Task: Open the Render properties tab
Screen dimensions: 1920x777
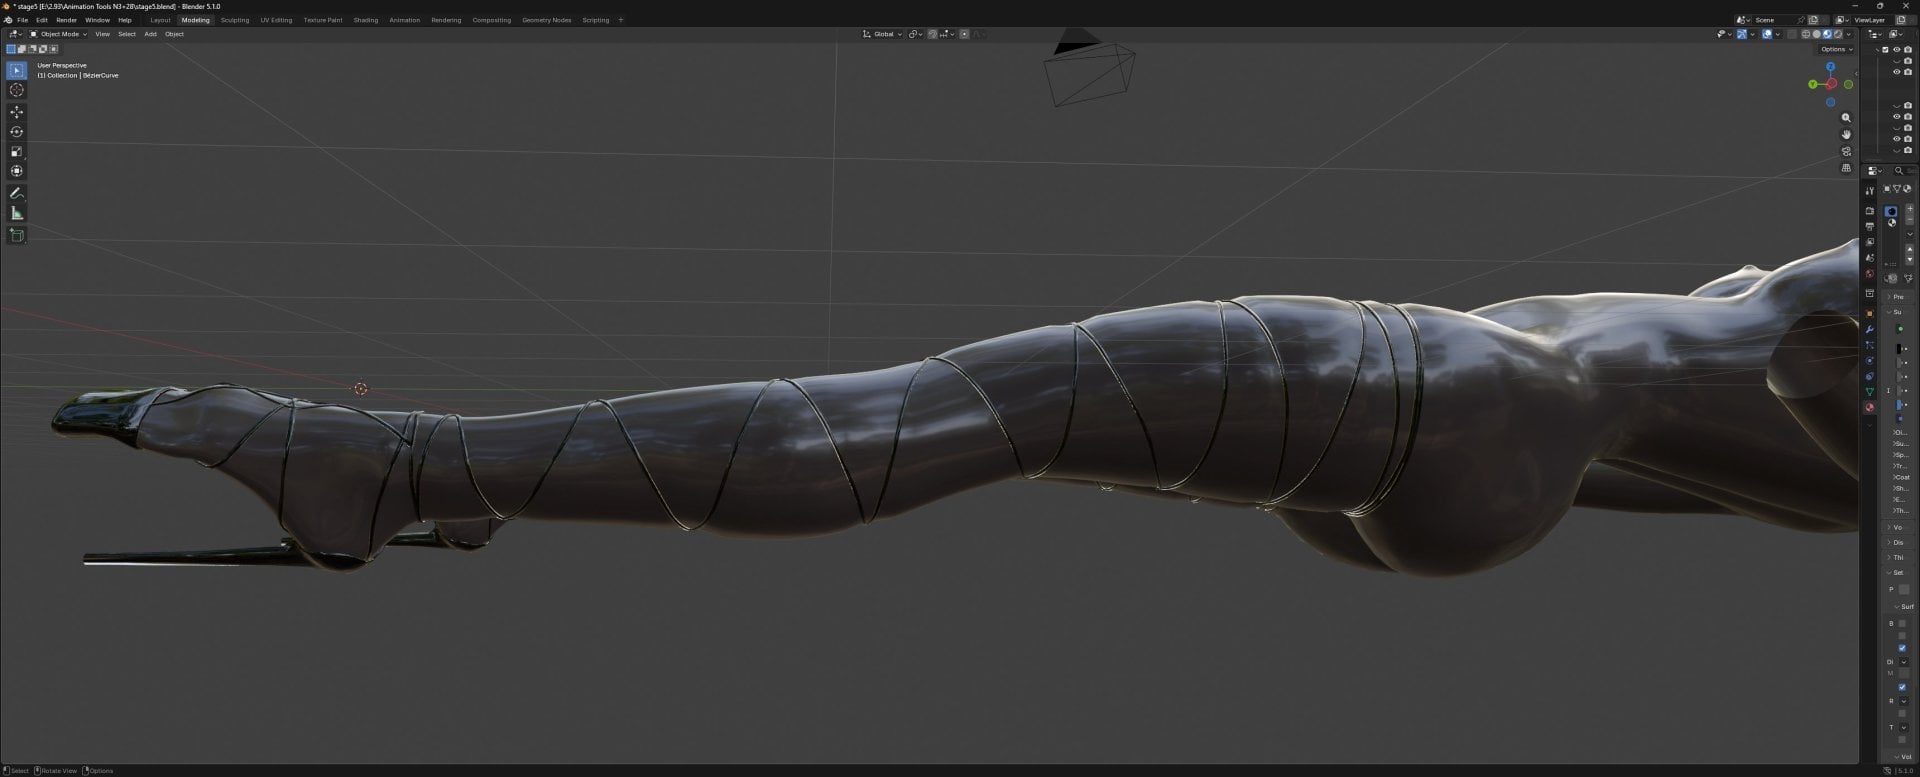Action: 1870,210
